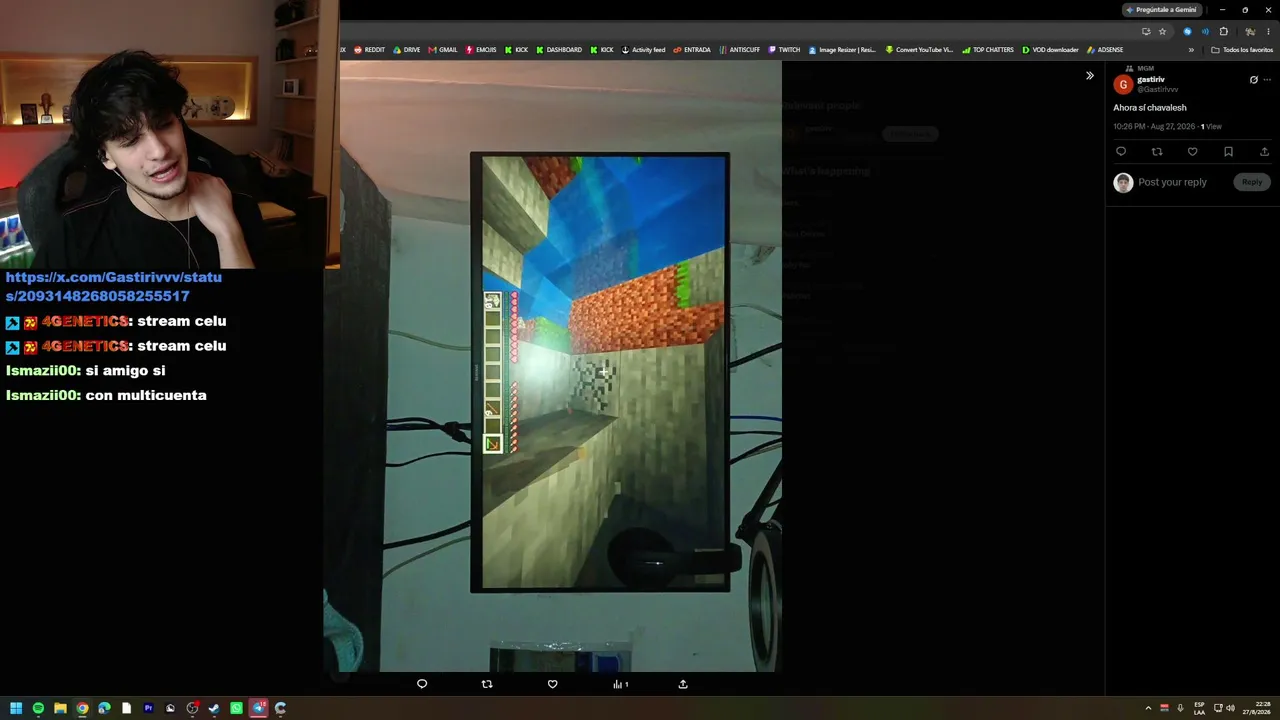
Task: Open the ENTRADA bookmark
Action: pos(692,50)
